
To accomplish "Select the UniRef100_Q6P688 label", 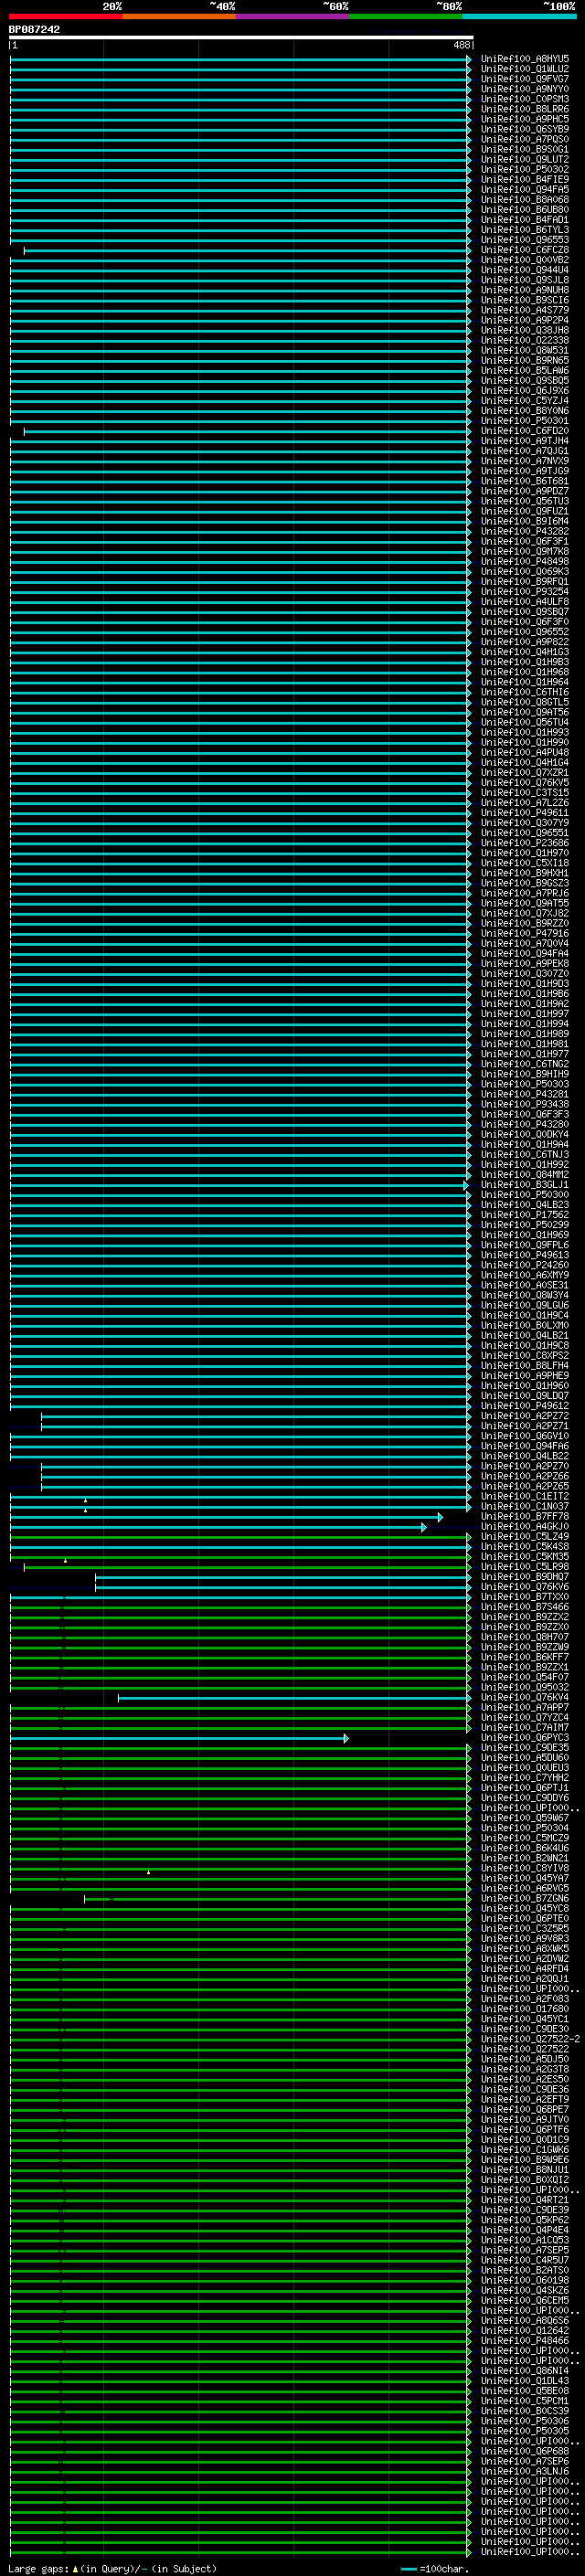I will pos(525,2451).
